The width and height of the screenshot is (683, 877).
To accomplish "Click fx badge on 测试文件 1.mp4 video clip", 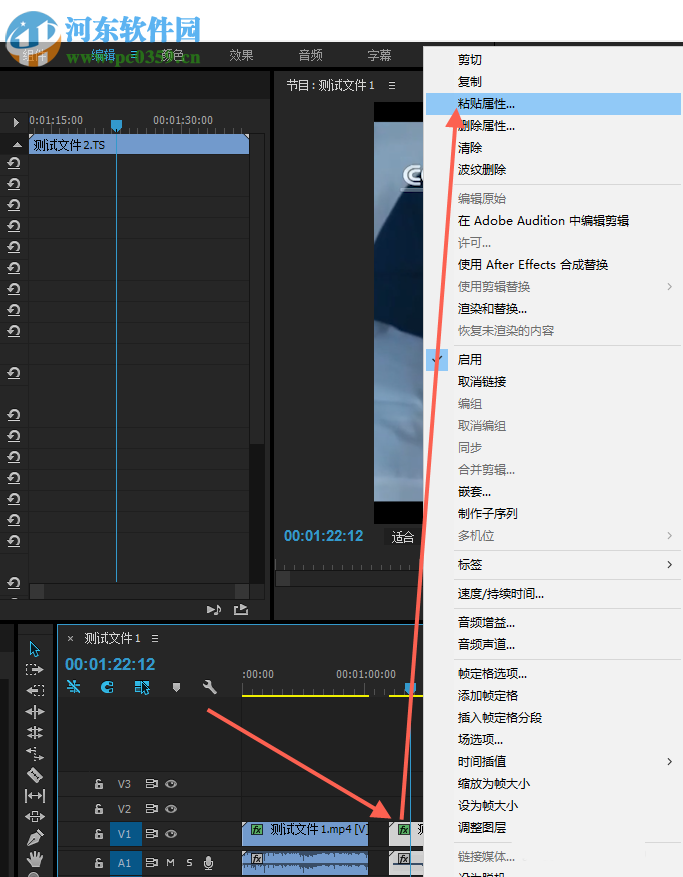I will pyautogui.click(x=257, y=829).
